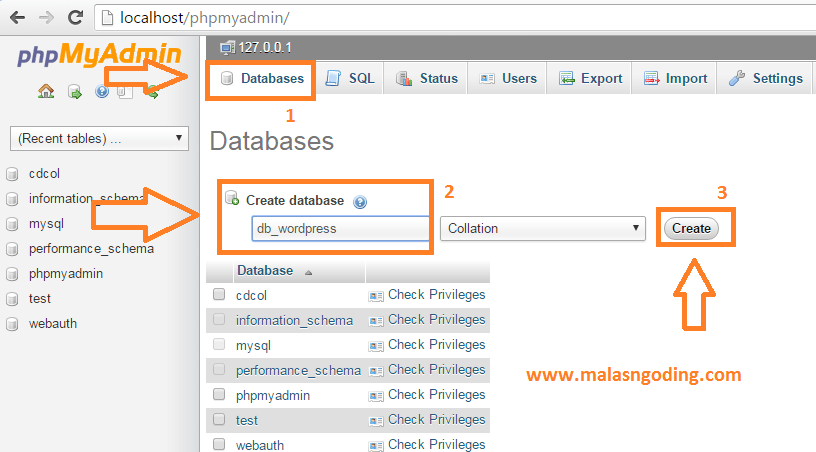The image size is (816, 452).
Task: Click the blue help icon in sidebar
Action: (x=102, y=92)
